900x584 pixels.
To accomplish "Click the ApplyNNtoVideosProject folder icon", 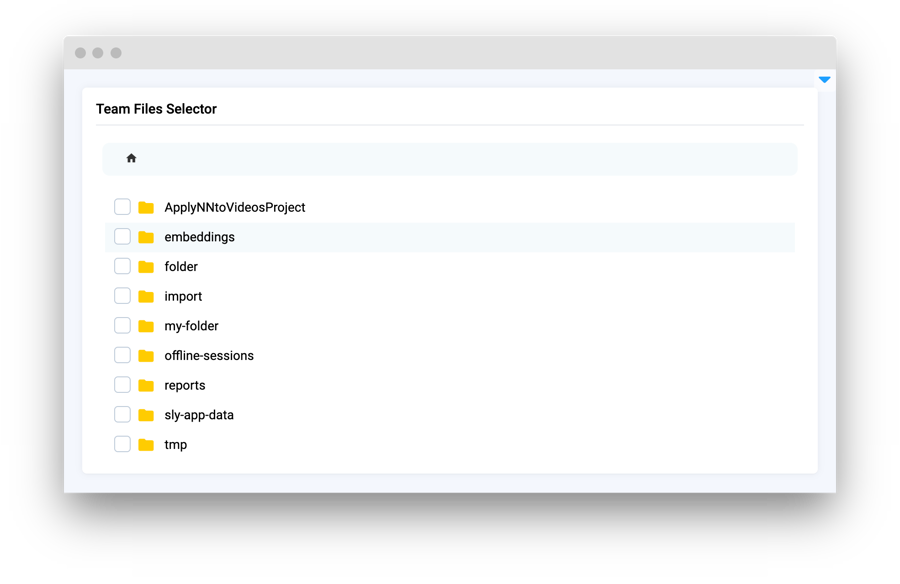I will (x=146, y=207).
